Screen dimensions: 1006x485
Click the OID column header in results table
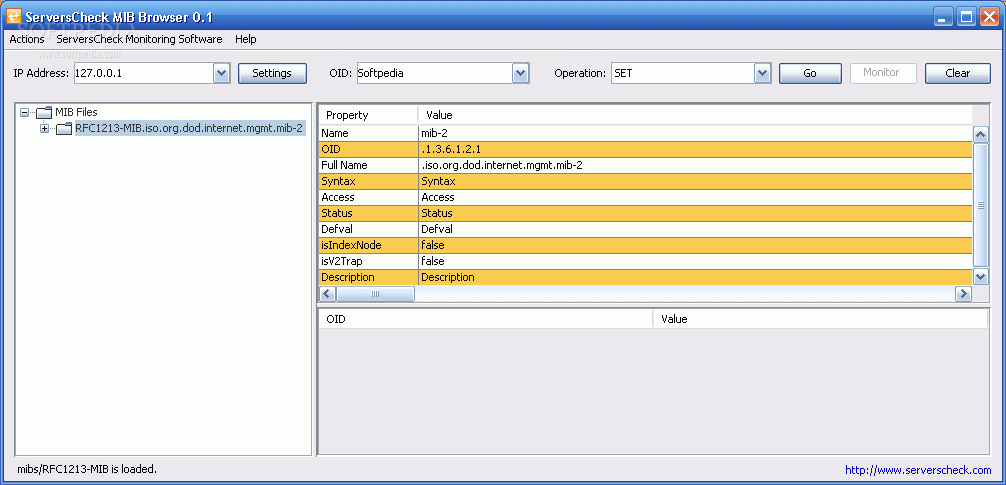click(x=486, y=319)
